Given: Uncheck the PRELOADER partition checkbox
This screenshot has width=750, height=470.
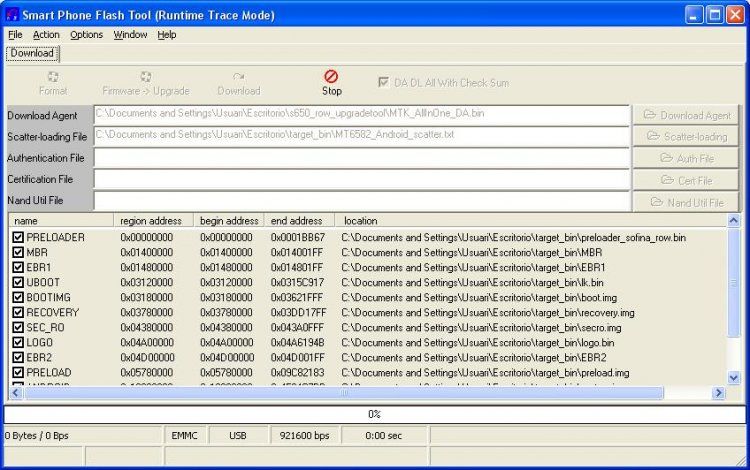Looking at the screenshot, I should click(18, 237).
